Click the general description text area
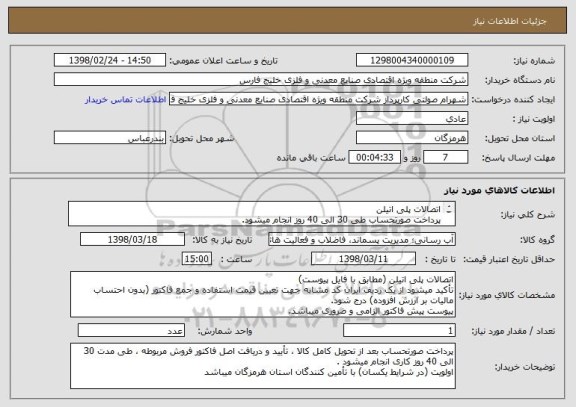The height and width of the screenshot is (407, 576). point(262,214)
